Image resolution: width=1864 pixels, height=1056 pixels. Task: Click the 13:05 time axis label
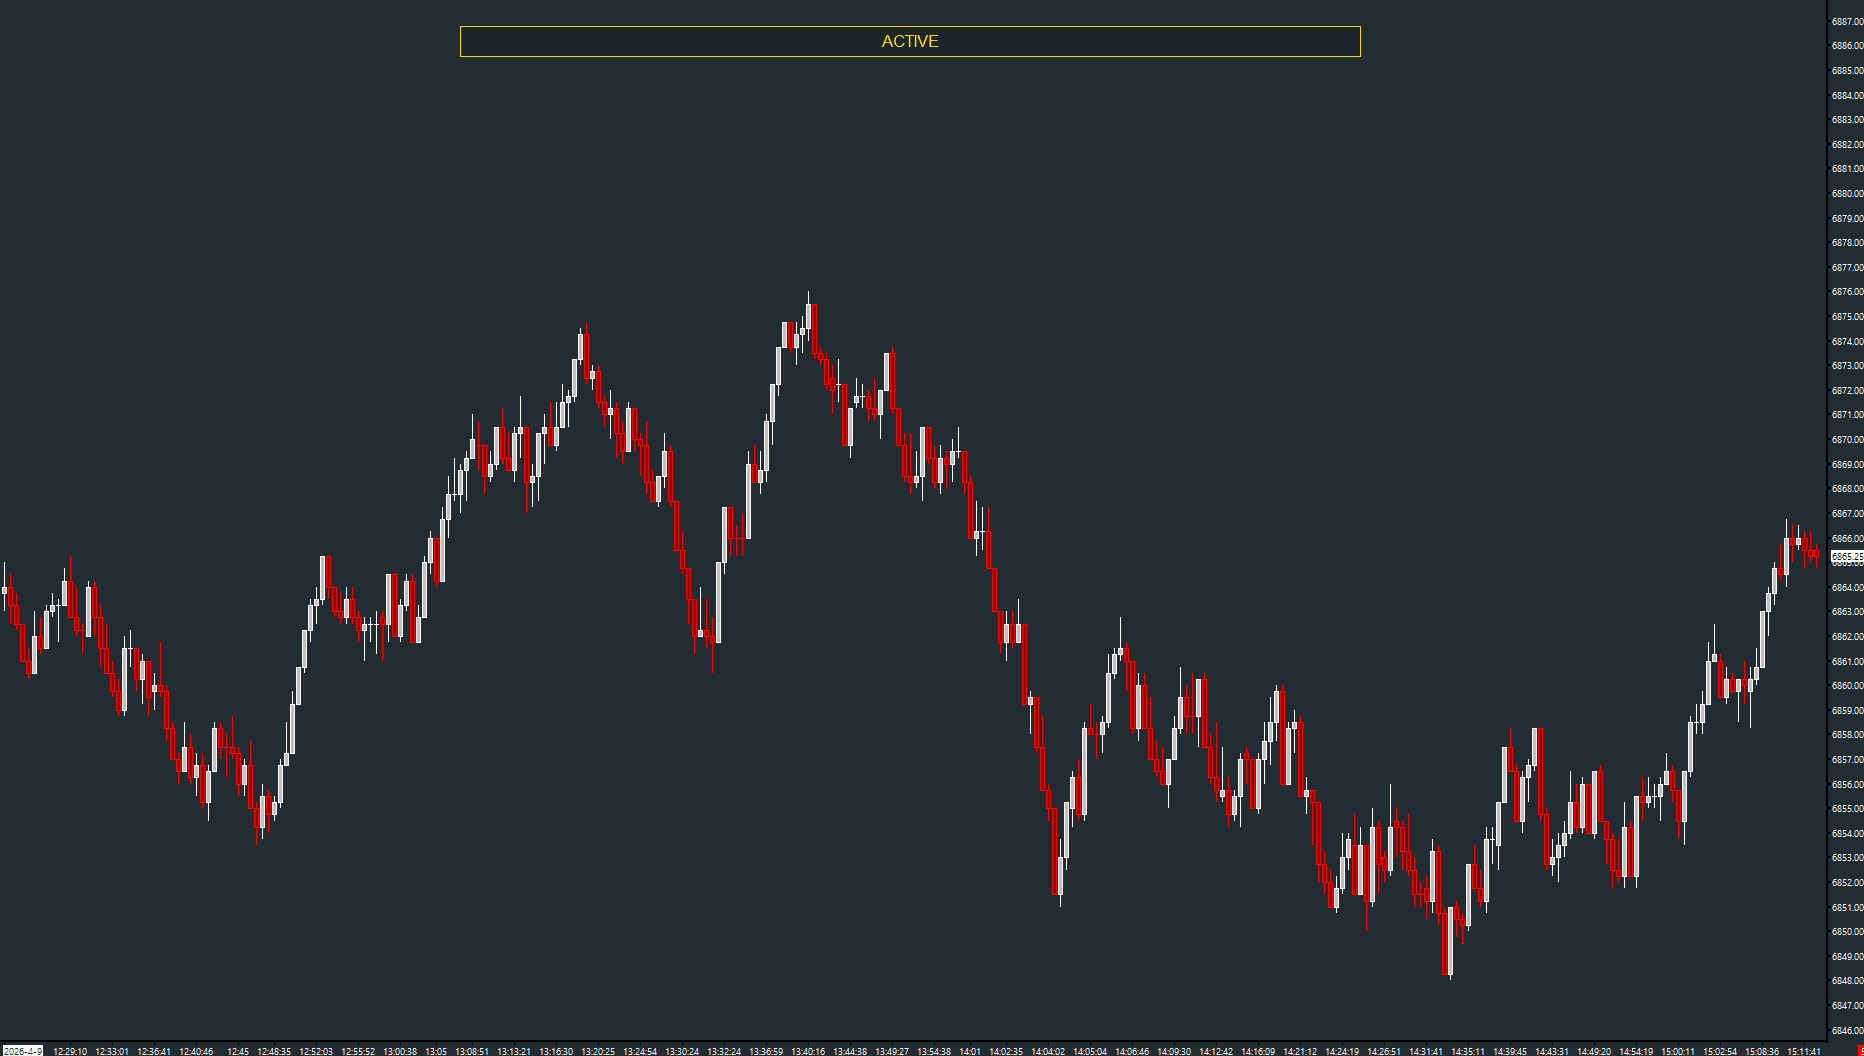[x=436, y=1051]
